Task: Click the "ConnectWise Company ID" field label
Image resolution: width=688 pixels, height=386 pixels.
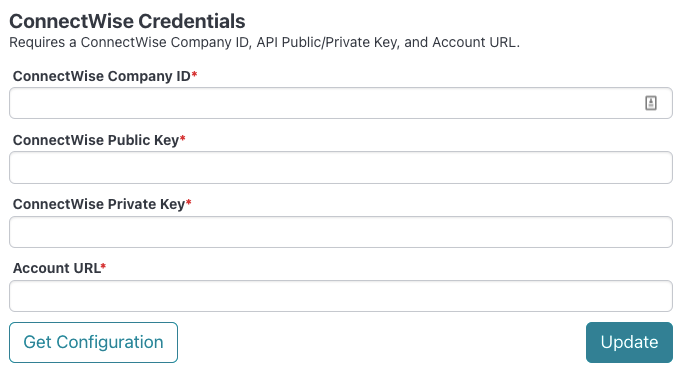Action: click(101, 76)
